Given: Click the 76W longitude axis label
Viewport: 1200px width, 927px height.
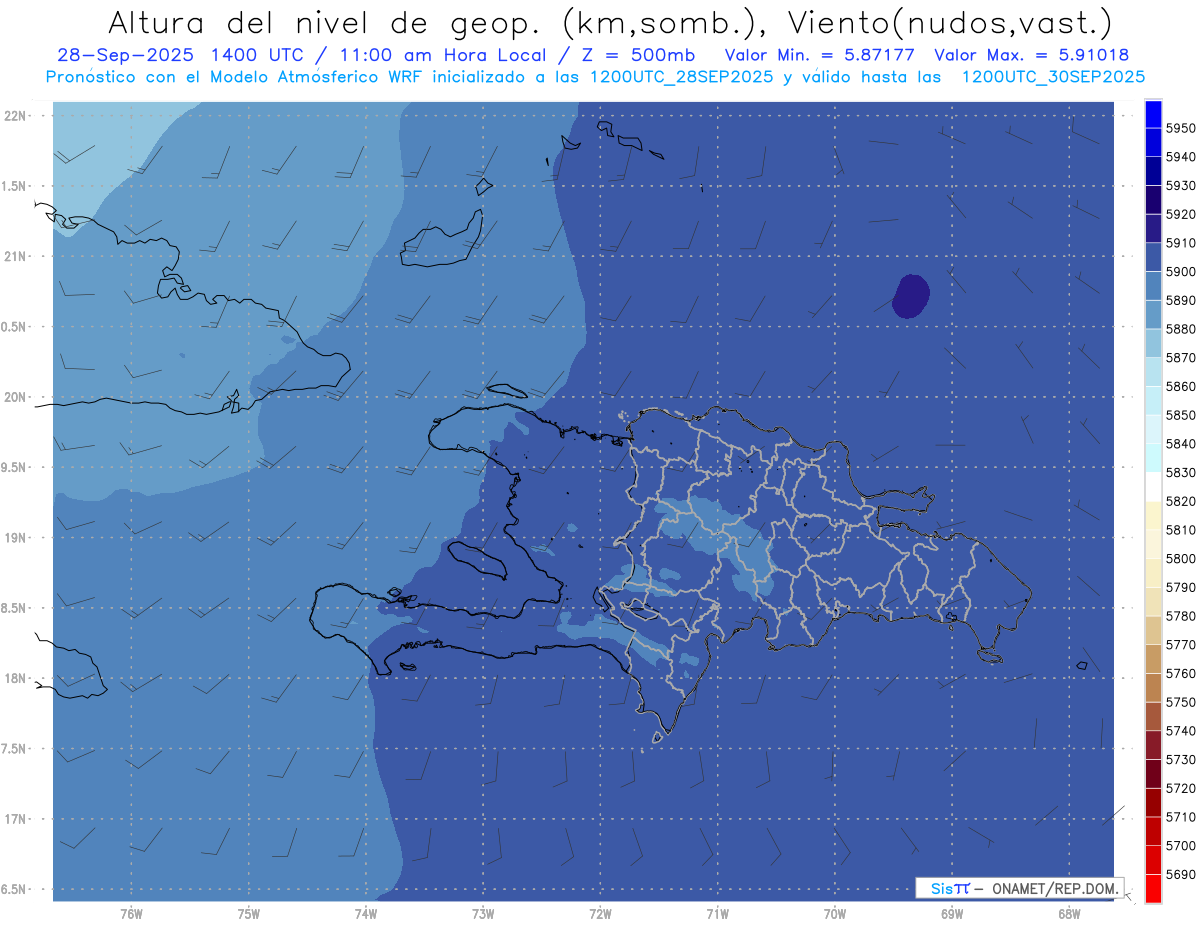Looking at the screenshot, I should point(131,913).
